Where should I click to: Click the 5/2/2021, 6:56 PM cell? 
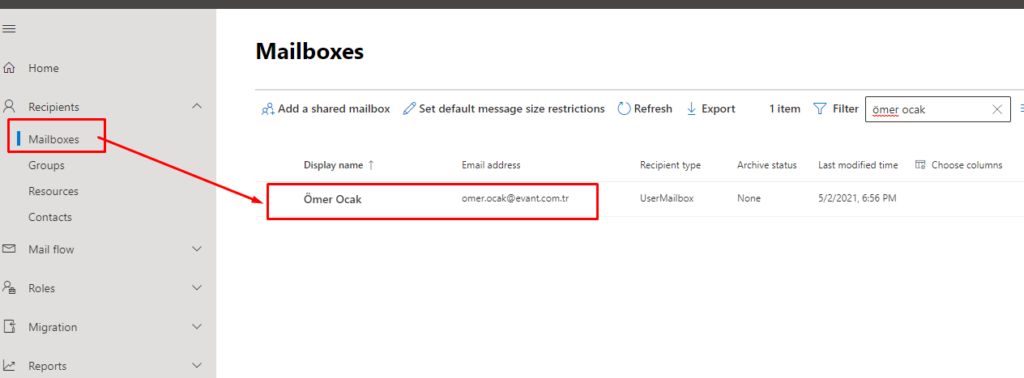857,198
